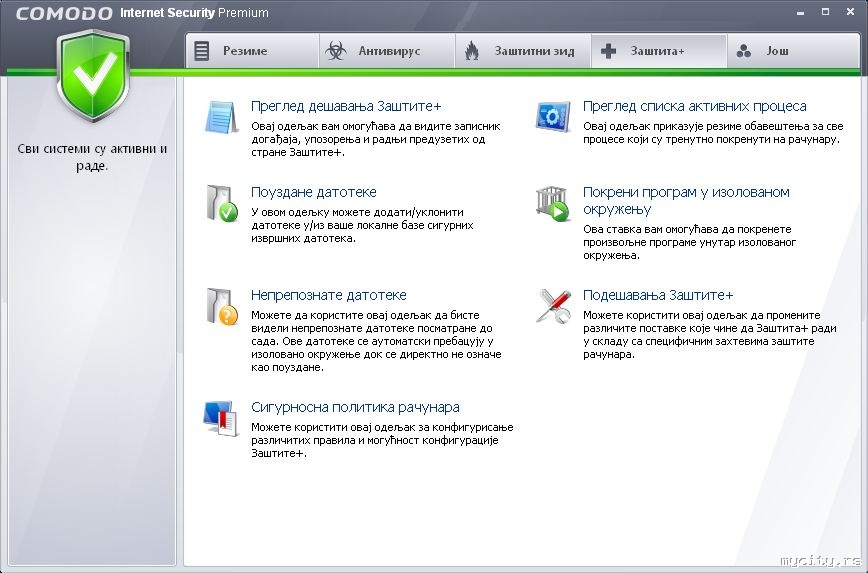Open Поуздане датотеке link
The width and height of the screenshot is (868, 573).
(x=313, y=192)
